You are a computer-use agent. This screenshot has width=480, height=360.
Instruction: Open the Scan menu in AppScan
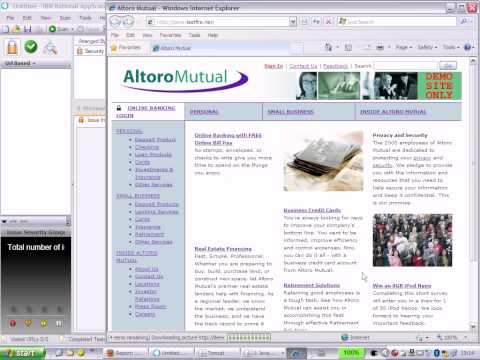click(65, 18)
